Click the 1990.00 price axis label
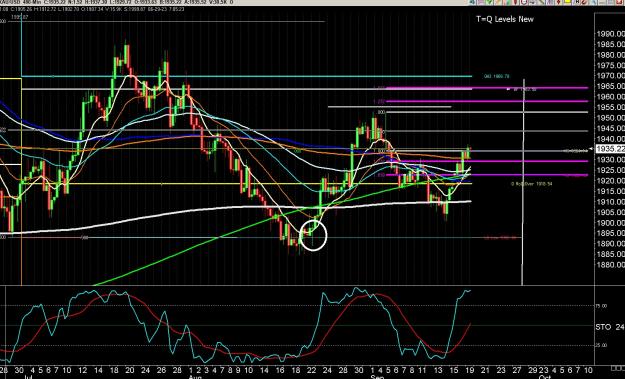625x379 pixels. pos(610,34)
